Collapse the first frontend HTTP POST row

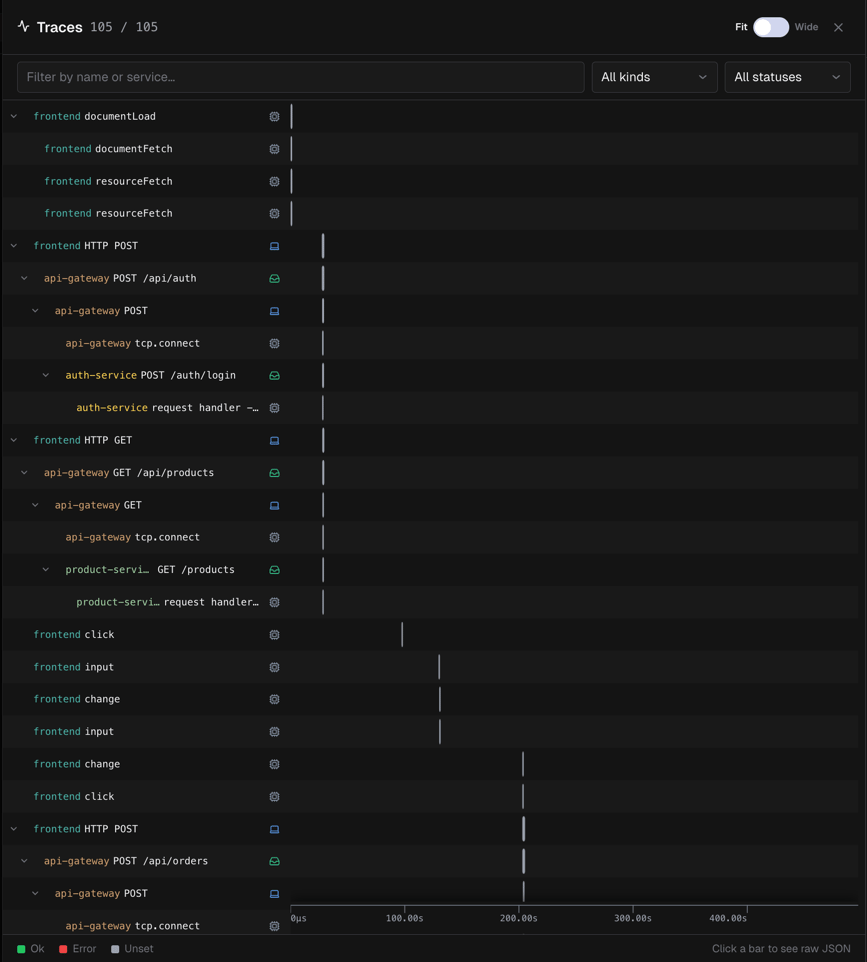pyautogui.click(x=13, y=246)
